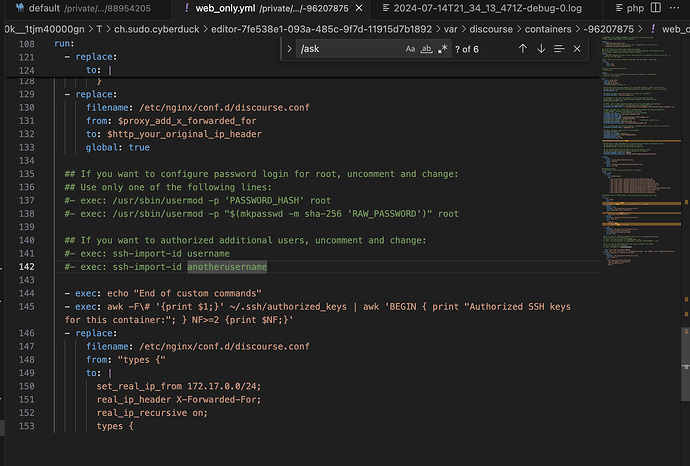690x466 pixels.
Task: Click line number 142 in gutter
Action: click(26, 267)
